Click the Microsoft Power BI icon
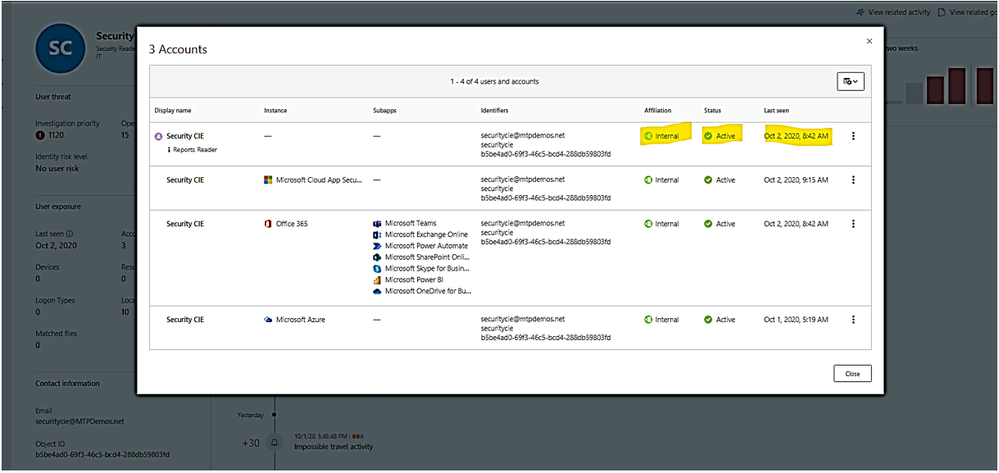Image resolution: width=999 pixels, height=473 pixels. coord(377,280)
